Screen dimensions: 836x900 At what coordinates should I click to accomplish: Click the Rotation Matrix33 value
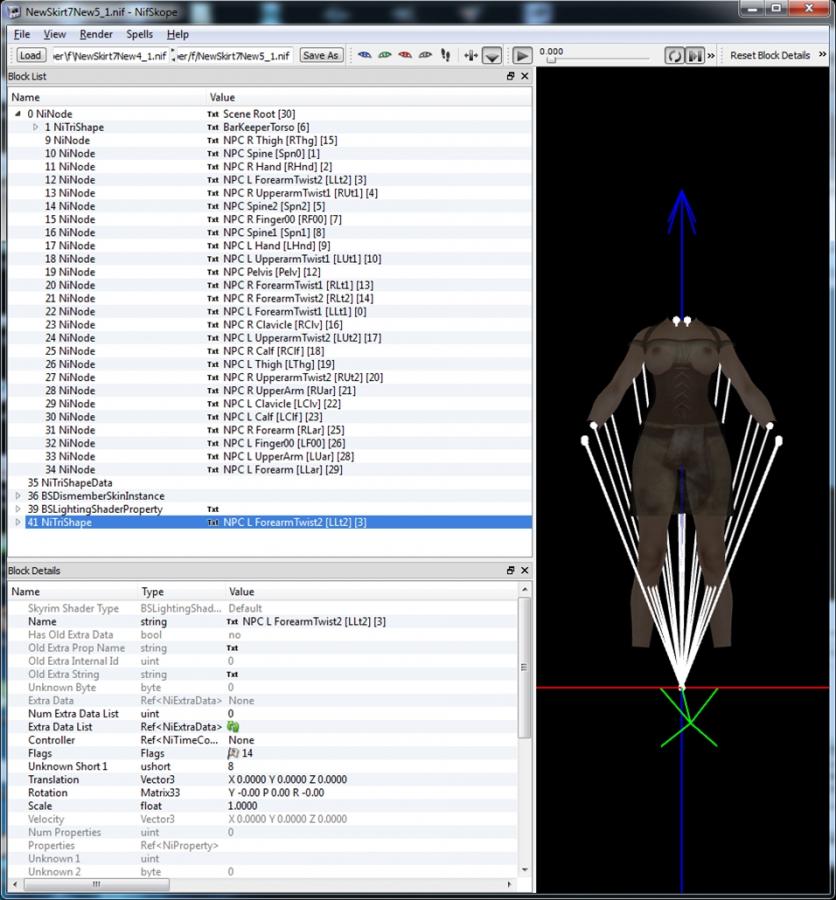point(276,793)
